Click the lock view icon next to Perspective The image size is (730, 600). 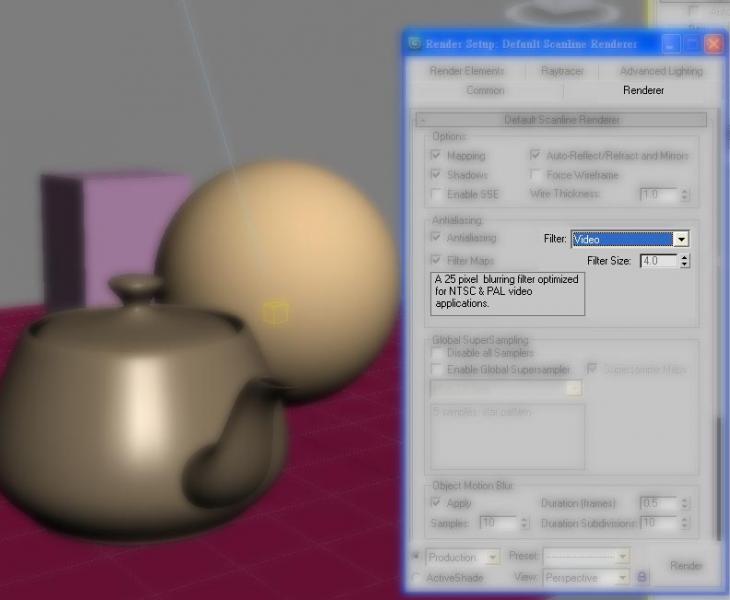click(x=642, y=577)
